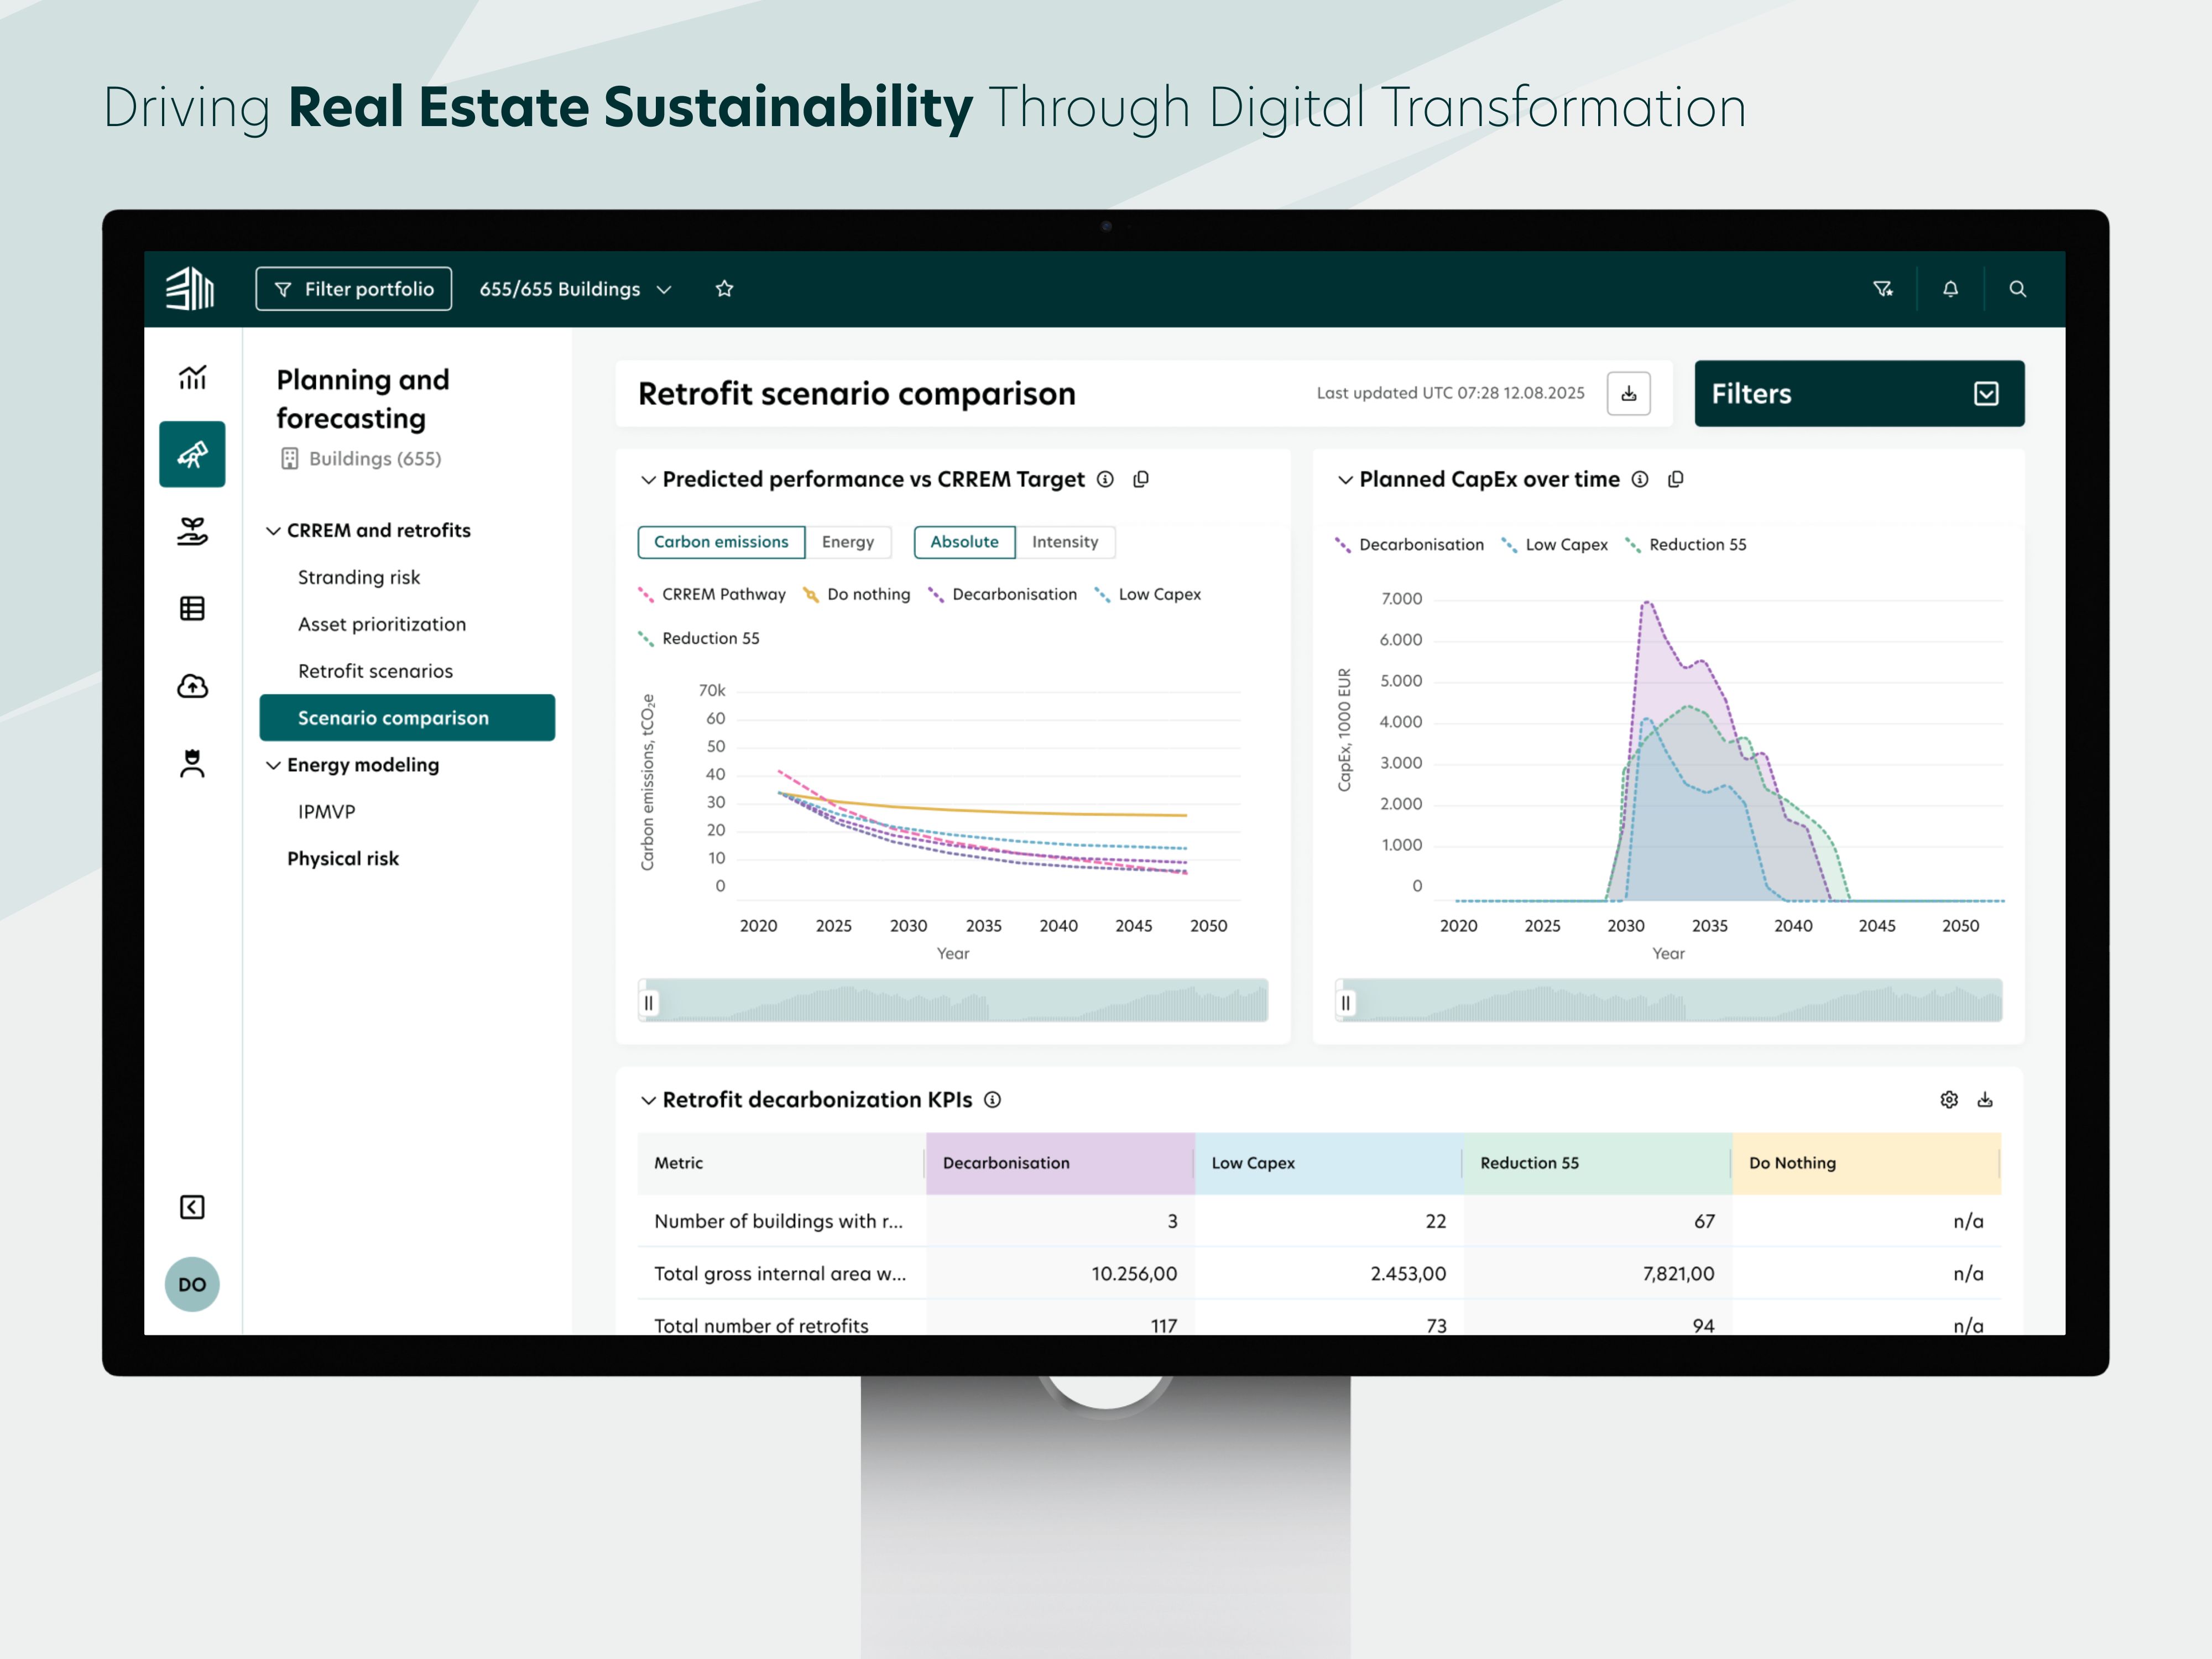2212x1659 pixels.
Task: Click the favorite star icon
Action: point(725,289)
